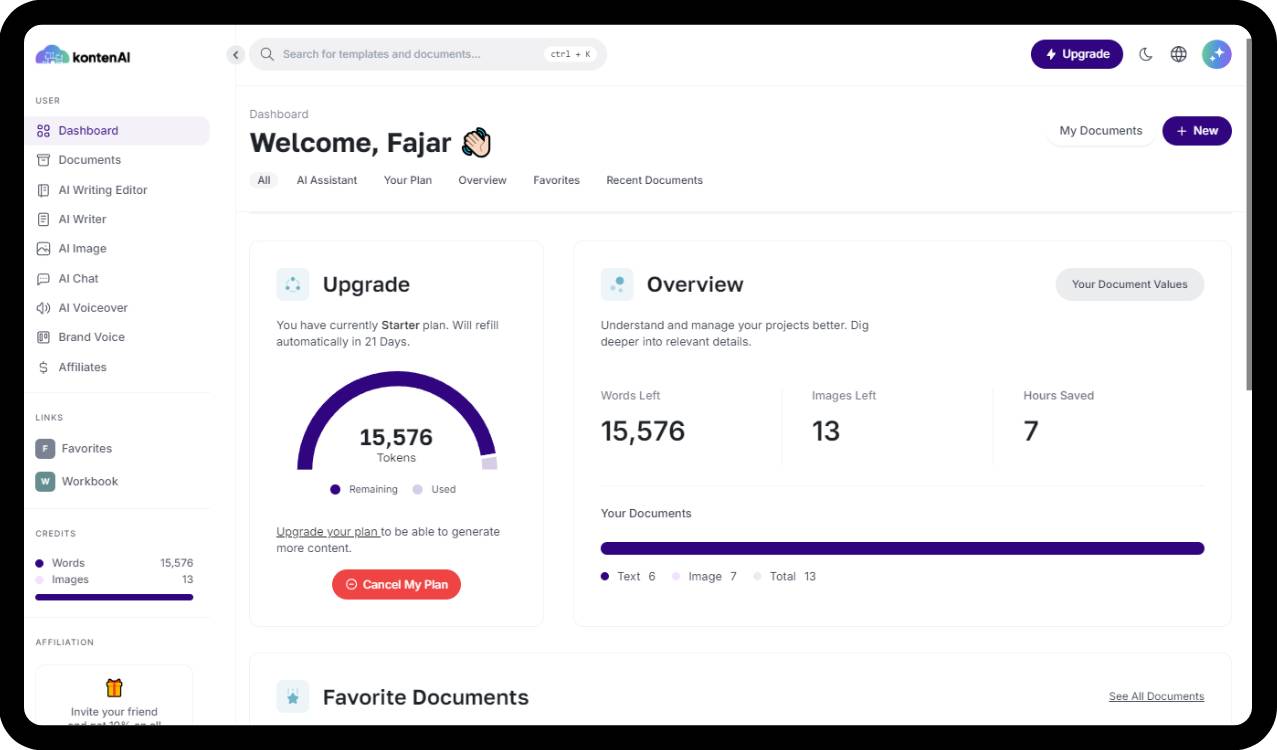Click the Documents archive icon in sidebar
Screen dimensions: 1277x750
pyautogui.click(x=43, y=160)
